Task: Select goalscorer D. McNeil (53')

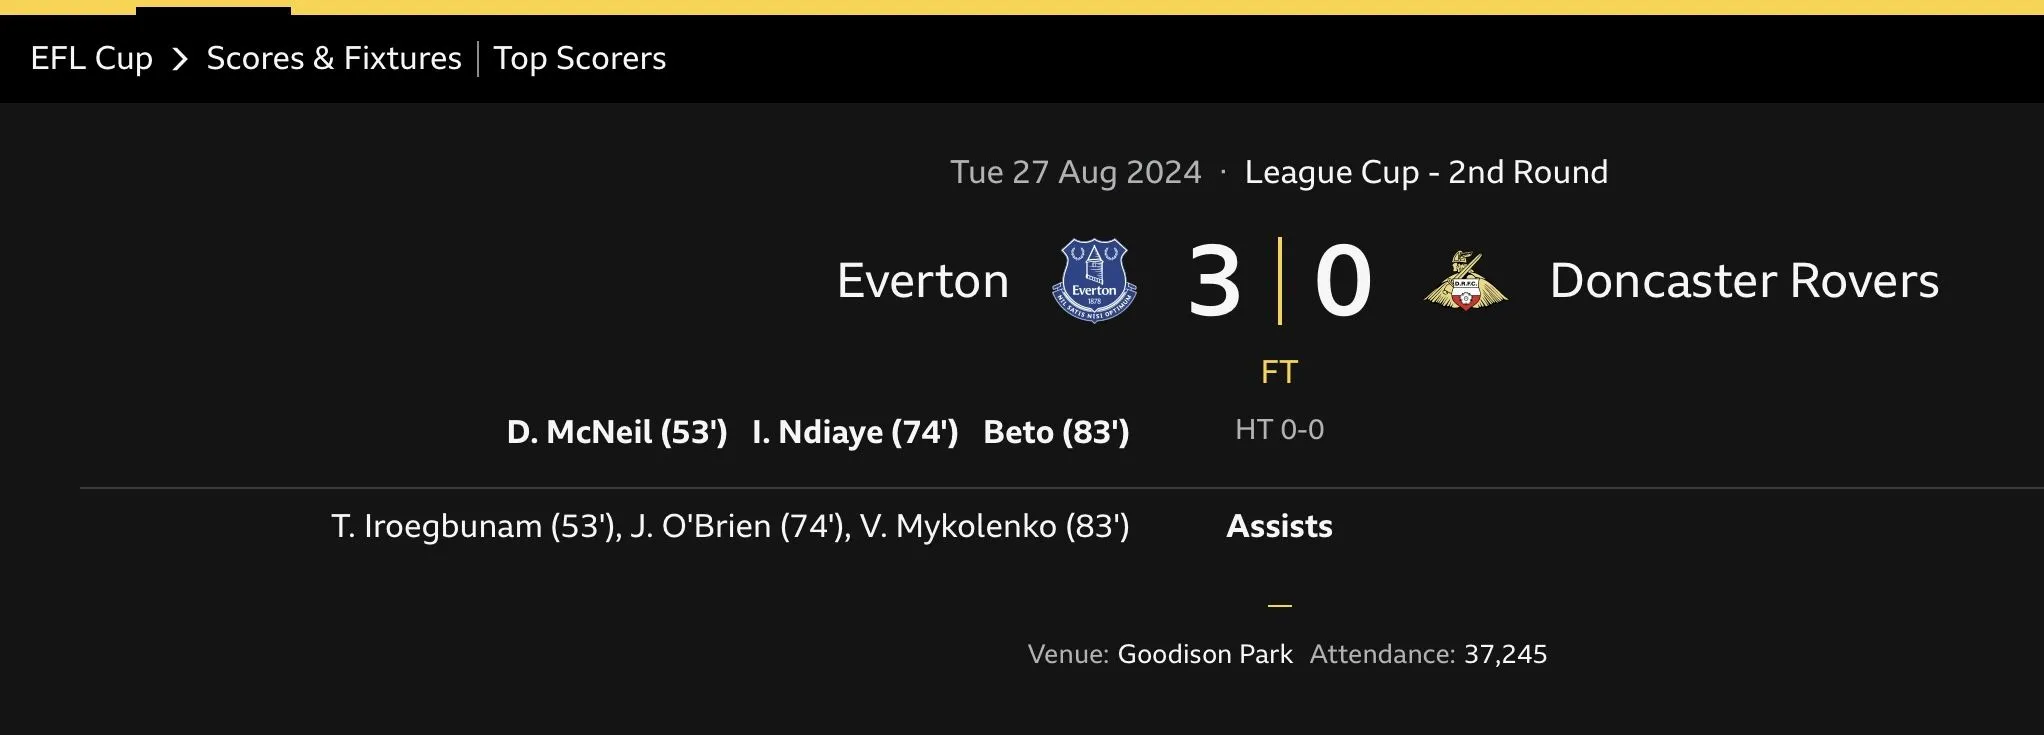Action: pyautogui.click(x=617, y=432)
